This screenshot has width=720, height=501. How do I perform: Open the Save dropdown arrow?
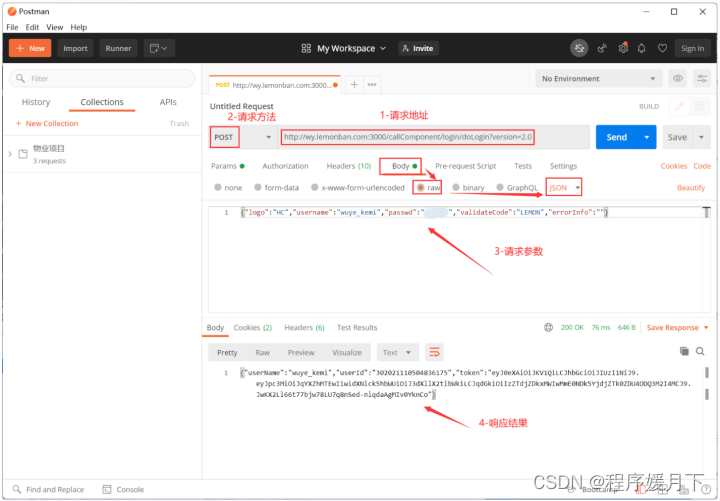(x=701, y=137)
